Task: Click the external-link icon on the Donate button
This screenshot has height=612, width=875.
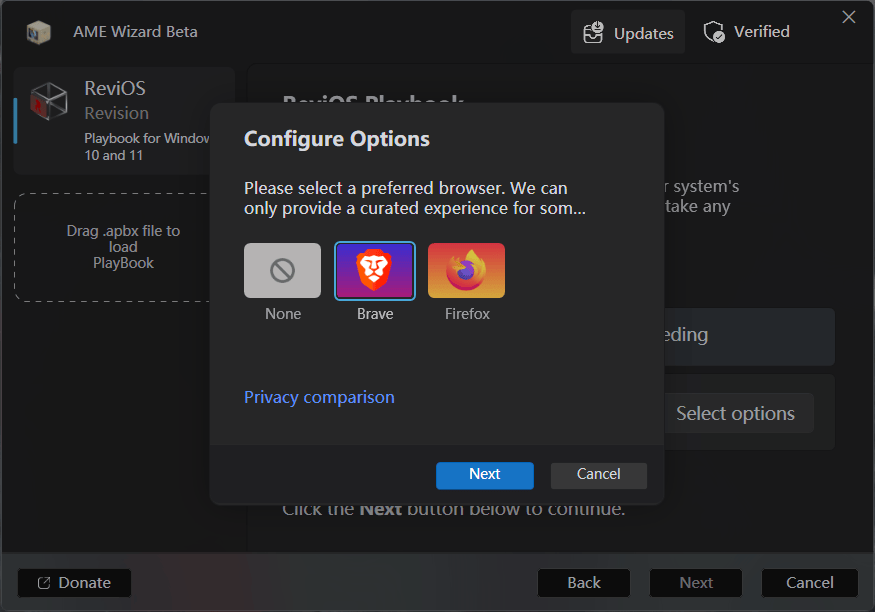Action: coord(43,582)
